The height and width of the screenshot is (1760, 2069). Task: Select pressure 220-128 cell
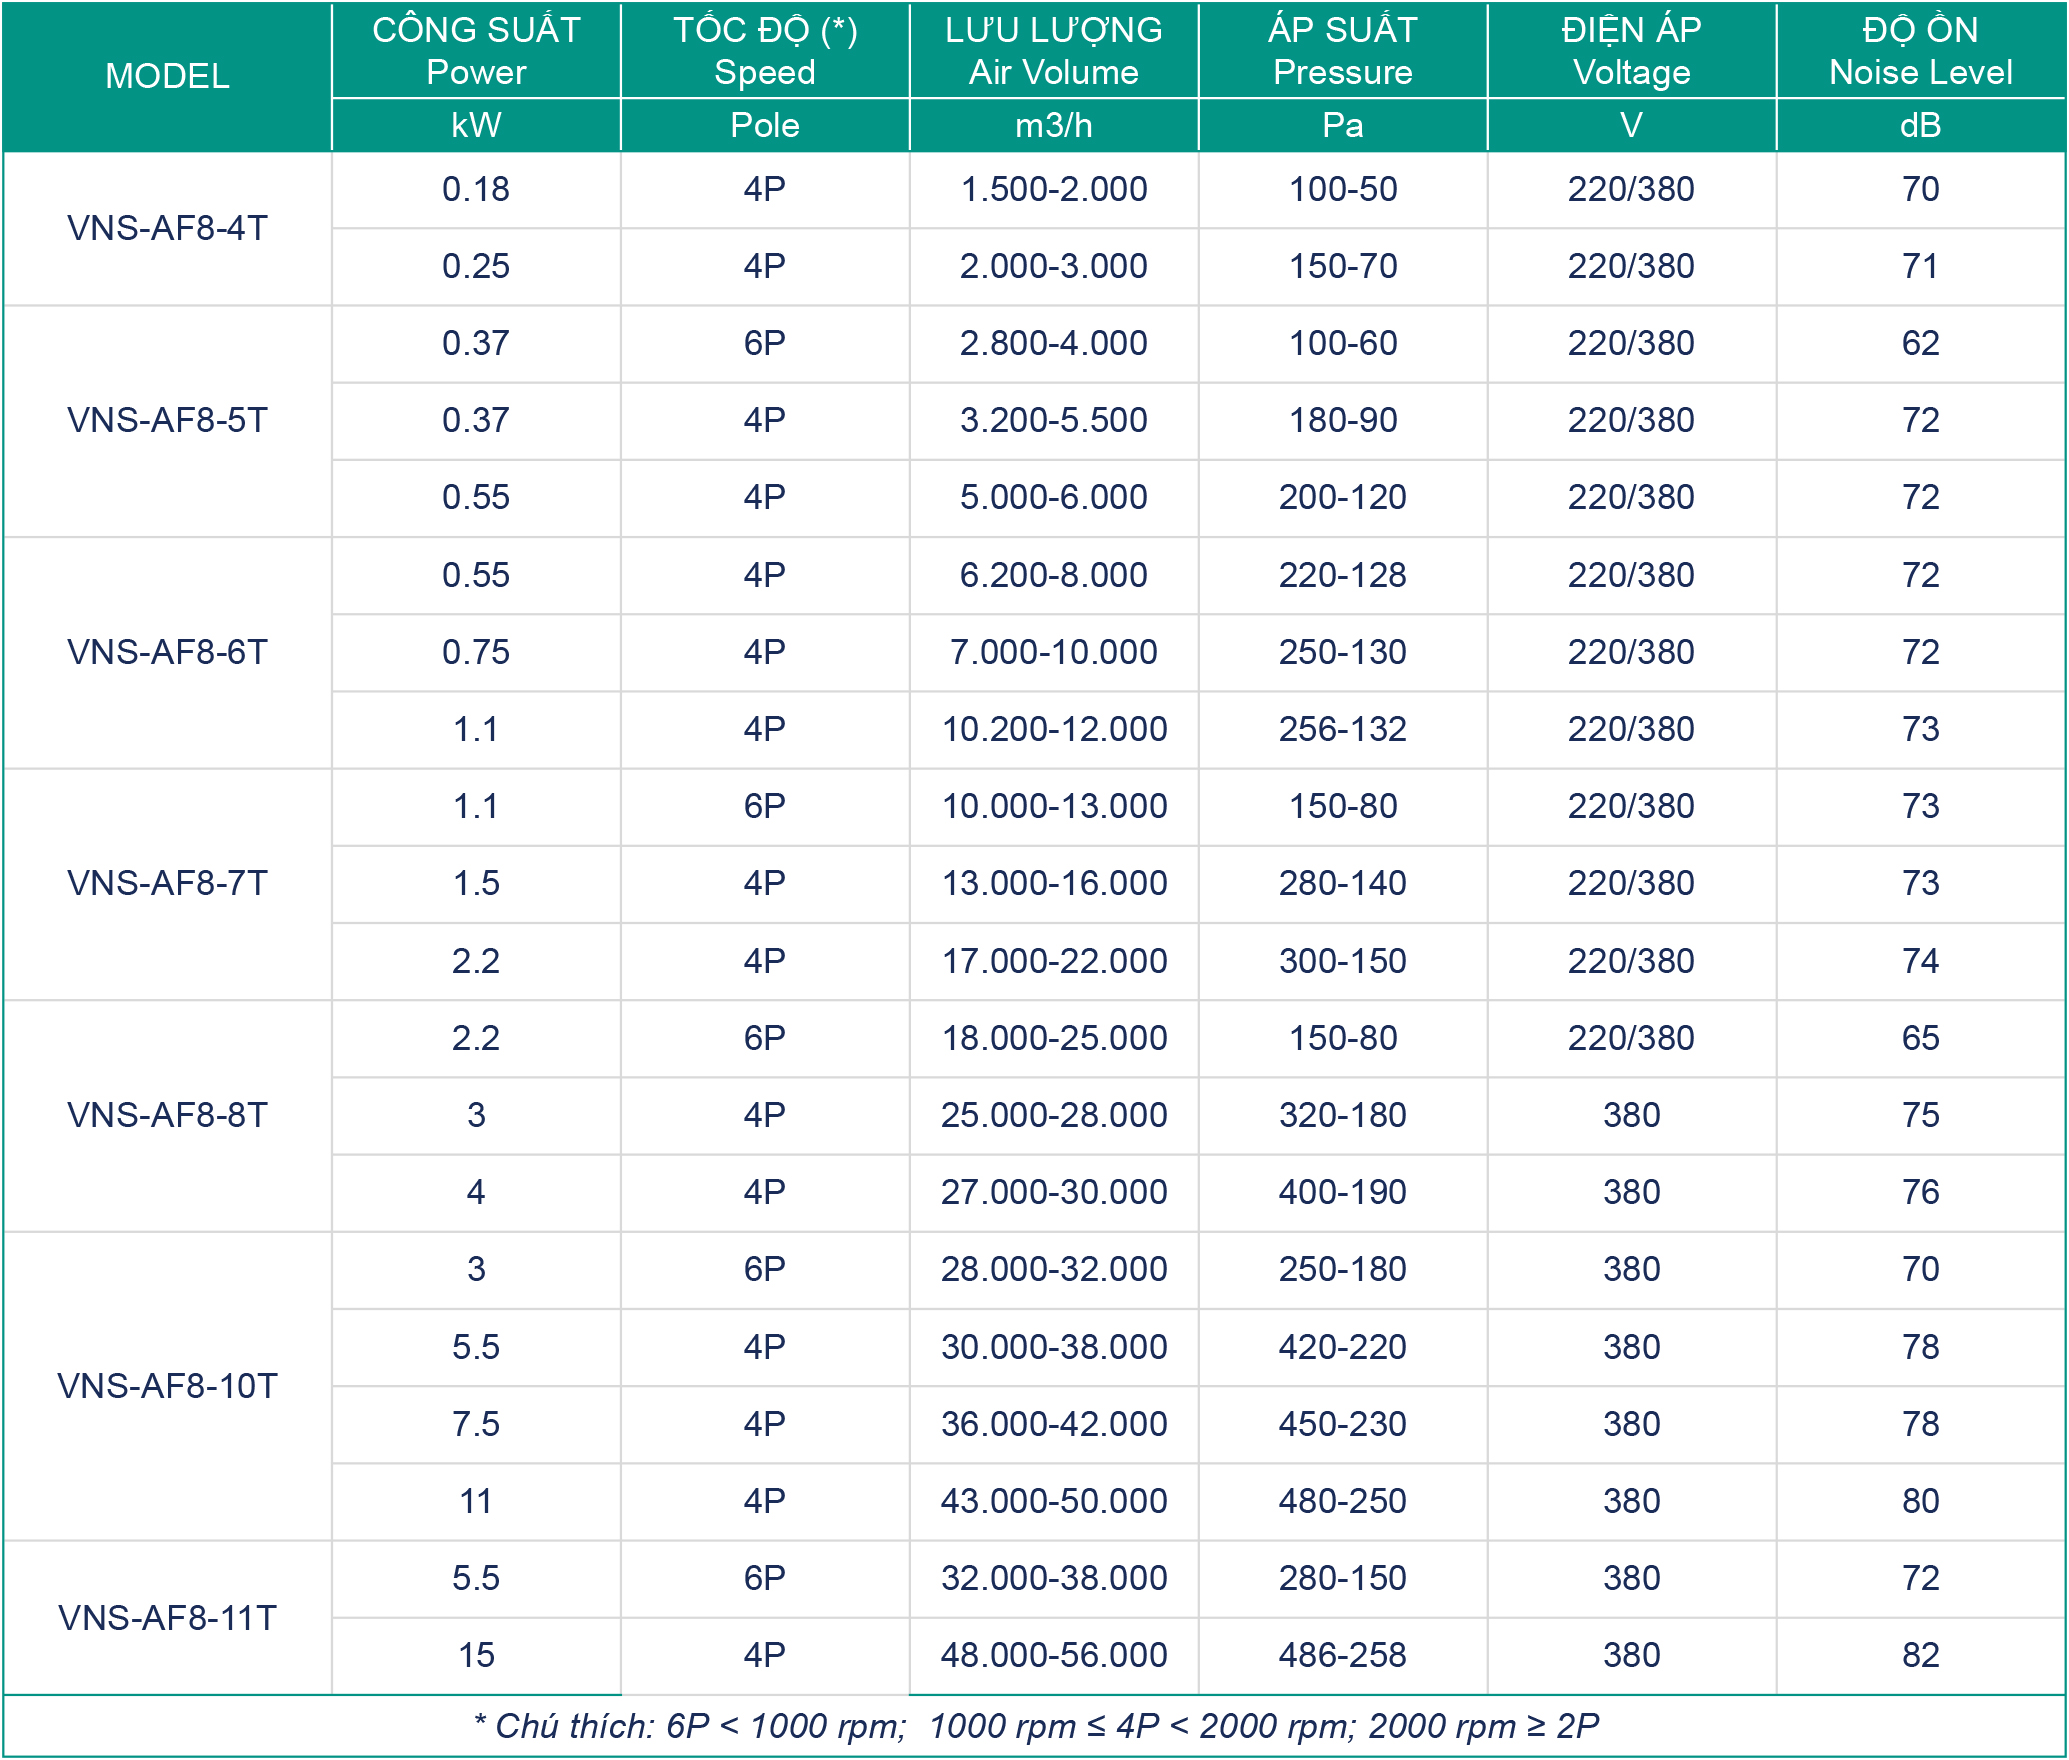click(1343, 575)
